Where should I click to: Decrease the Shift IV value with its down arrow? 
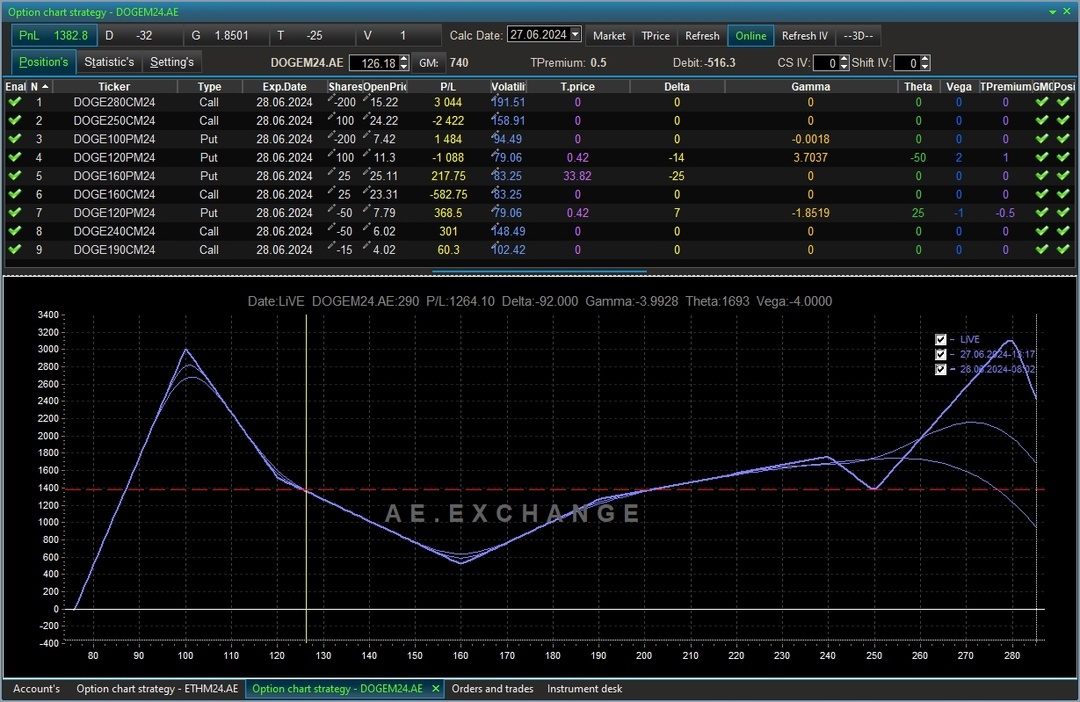[x=925, y=67]
